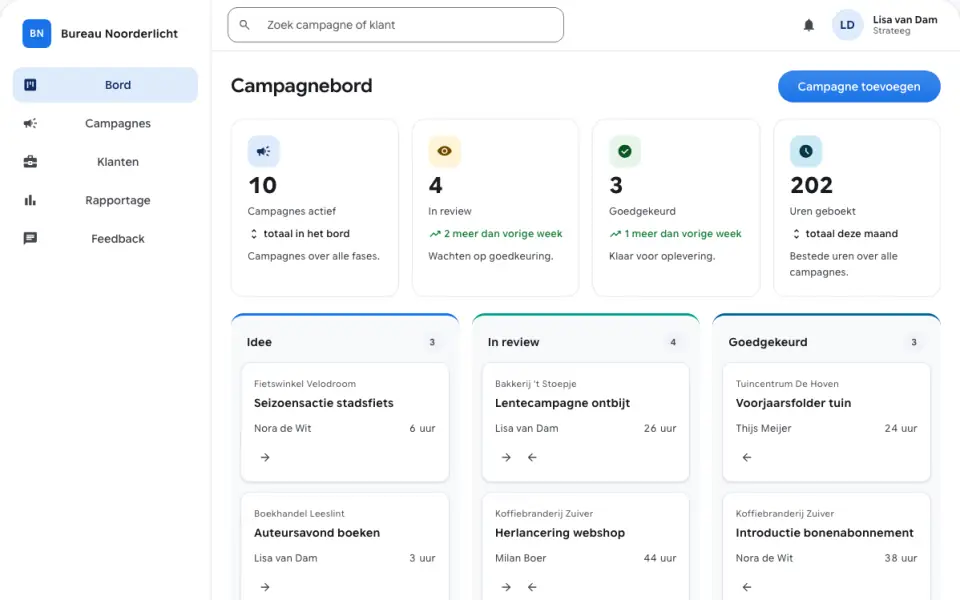960x600 pixels.
Task: Open the Rapportage section
Action: click(105, 200)
